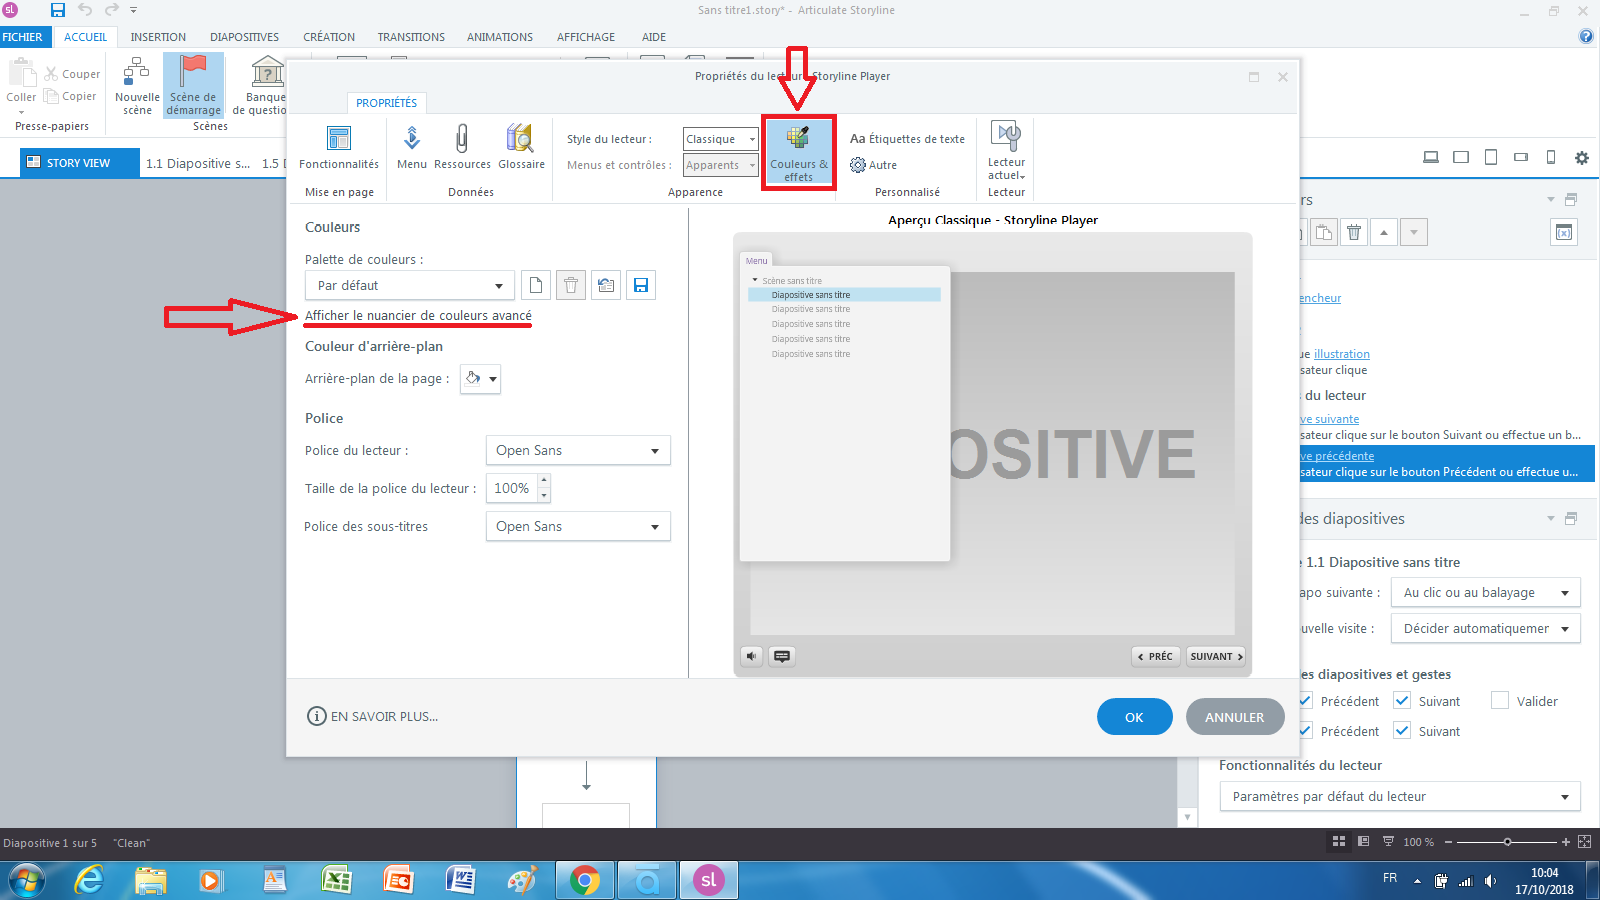Image resolution: width=1600 pixels, height=900 pixels.
Task: Delete the current color palette
Action: coord(571,285)
